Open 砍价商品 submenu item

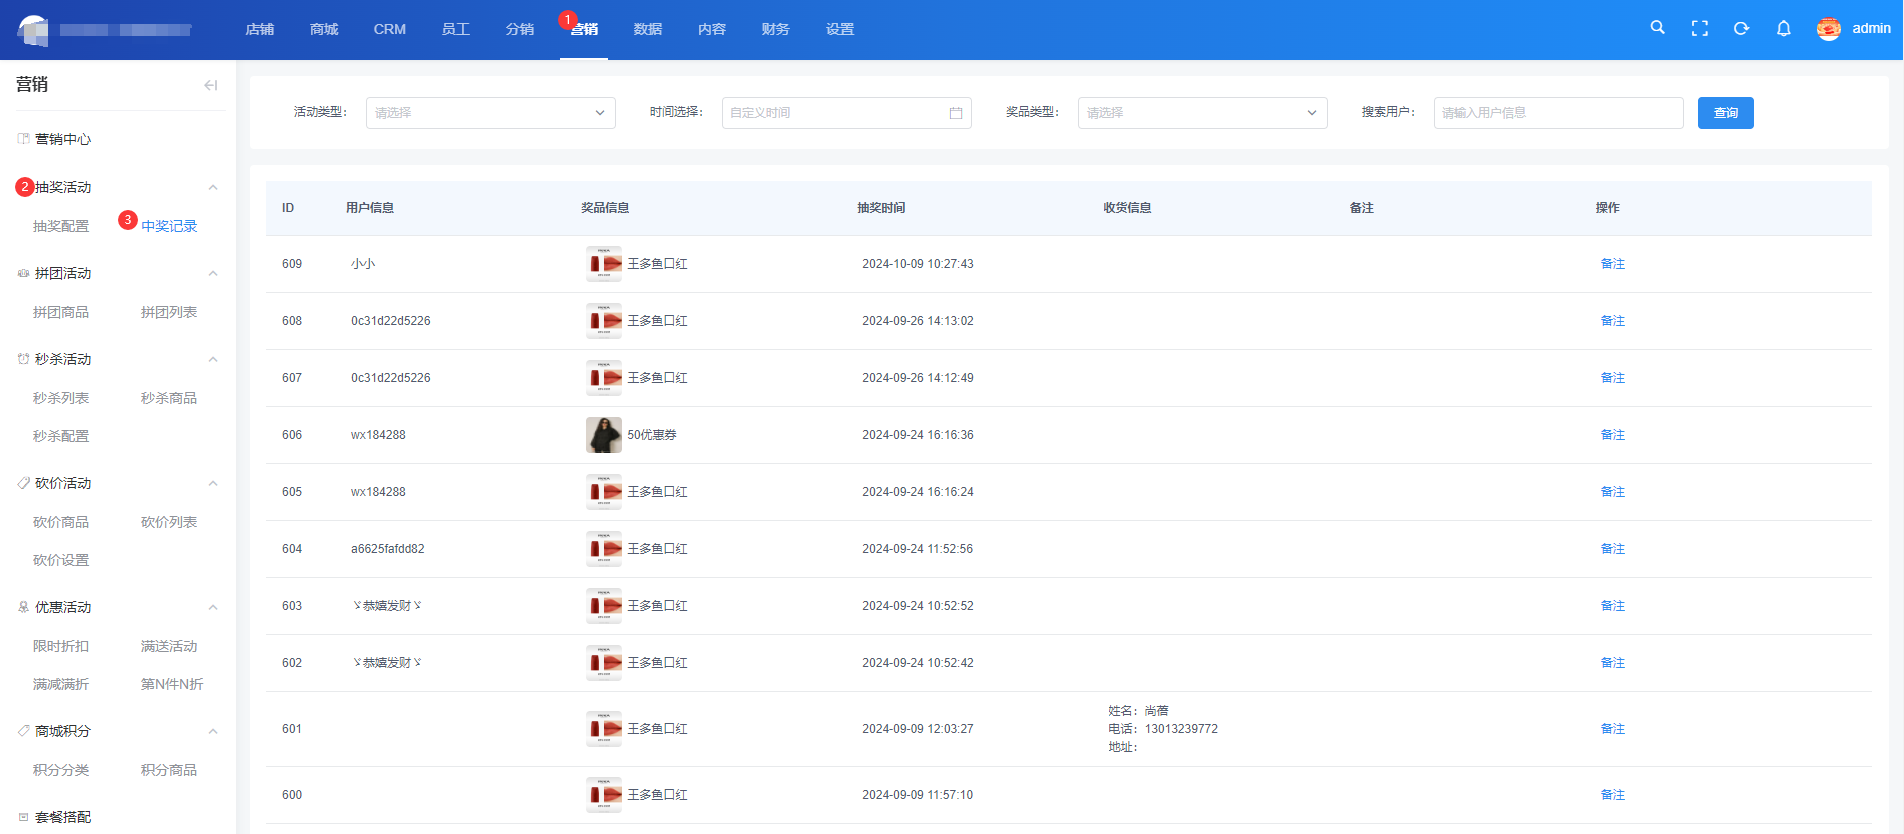click(x=61, y=522)
